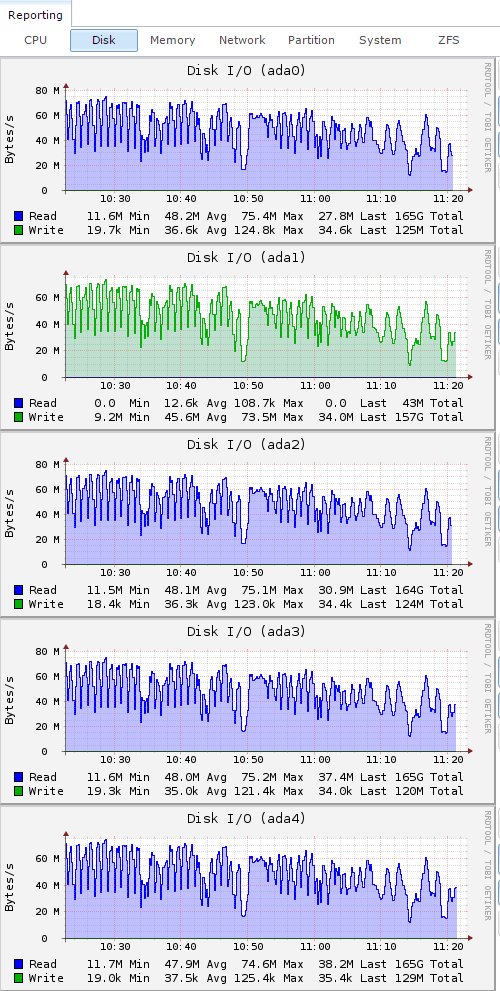Switch to the Memory tab
This screenshot has height=991, width=500.
pyautogui.click(x=173, y=40)
